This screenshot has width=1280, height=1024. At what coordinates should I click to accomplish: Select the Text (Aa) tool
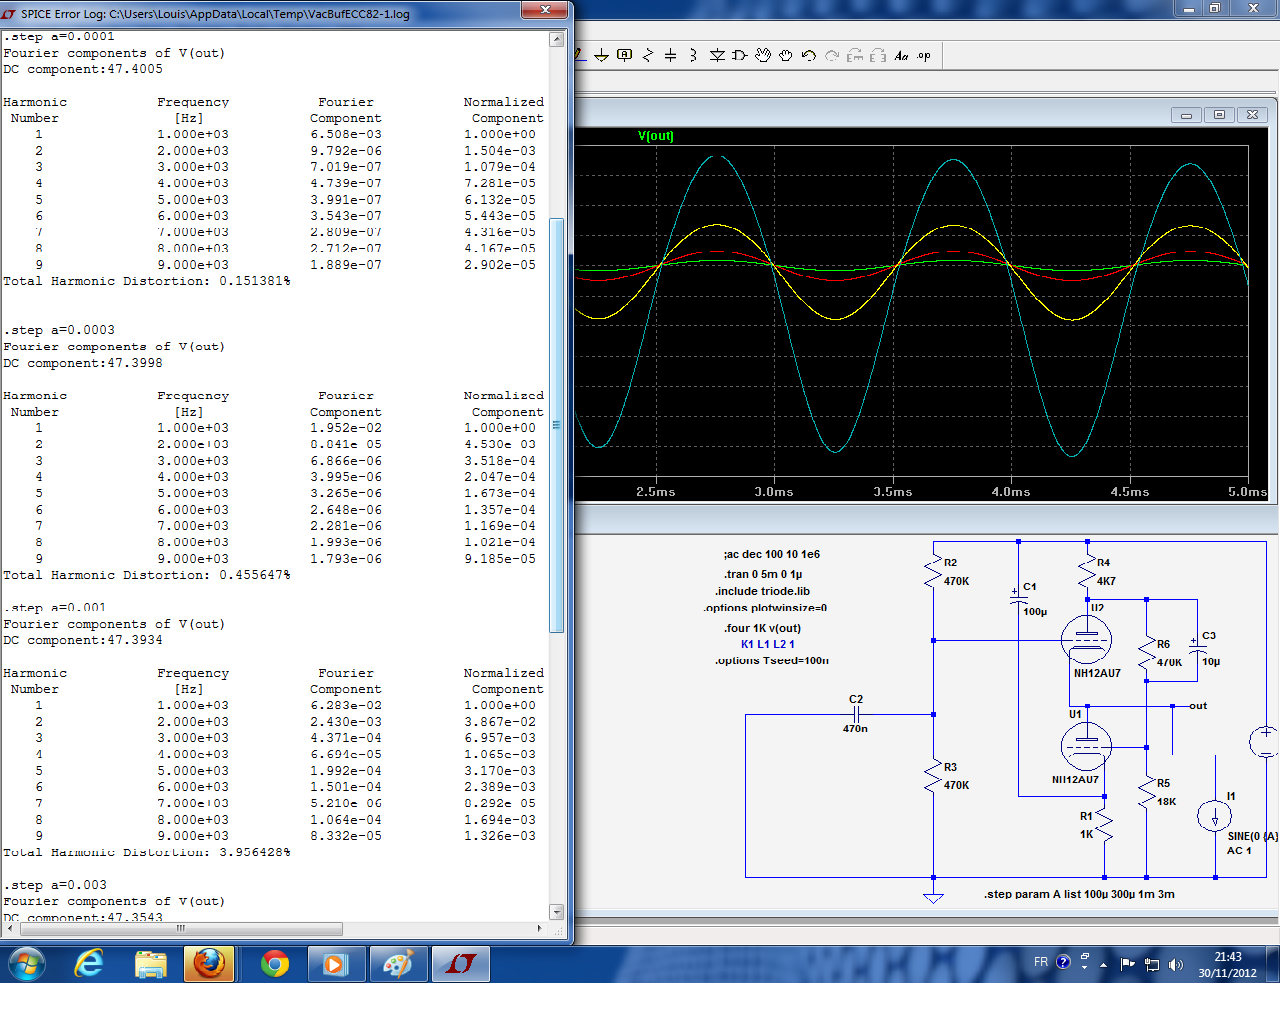tap(901, 56)
